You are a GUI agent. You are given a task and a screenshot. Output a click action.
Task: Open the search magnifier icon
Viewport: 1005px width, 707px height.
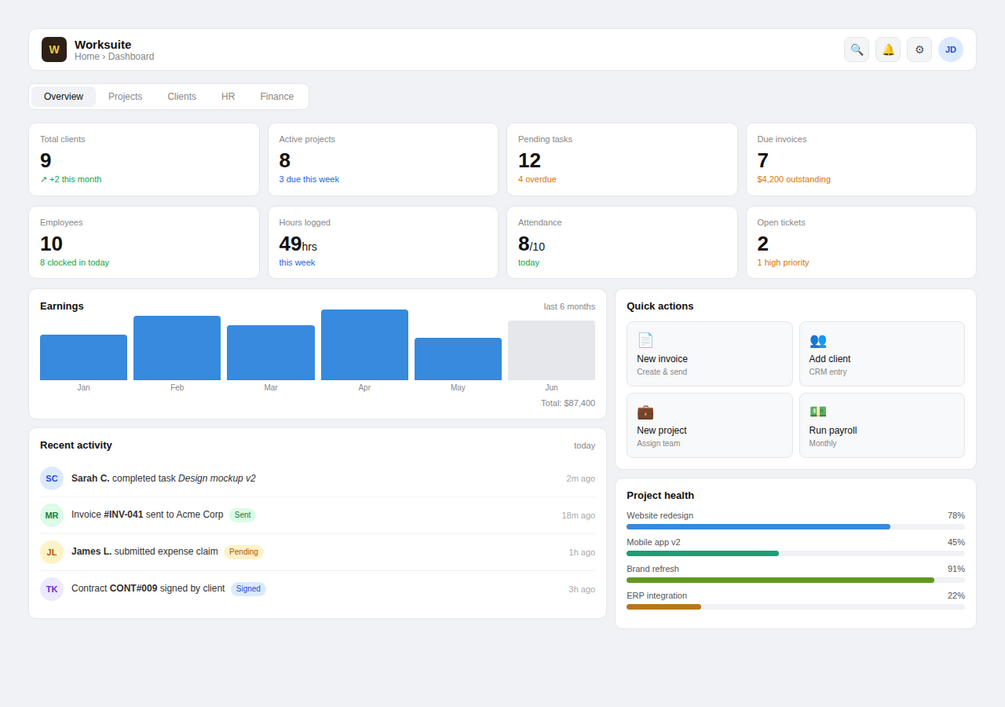click(856, 49)
